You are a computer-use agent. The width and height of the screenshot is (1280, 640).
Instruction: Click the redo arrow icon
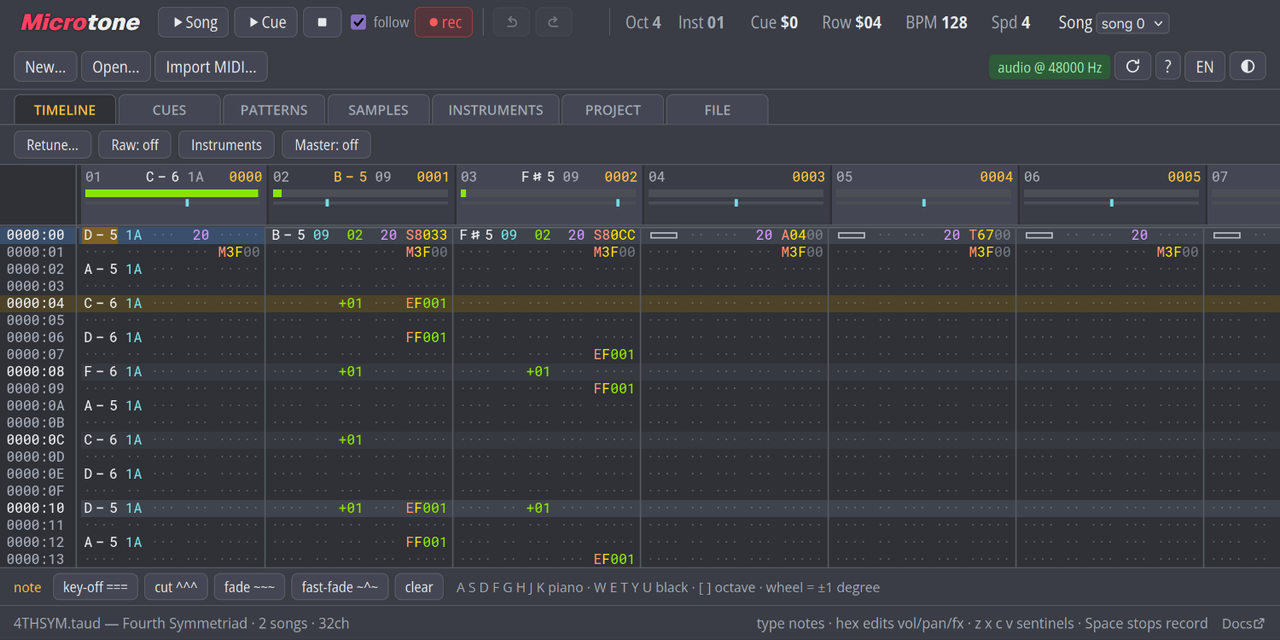[x=553, y=22]
